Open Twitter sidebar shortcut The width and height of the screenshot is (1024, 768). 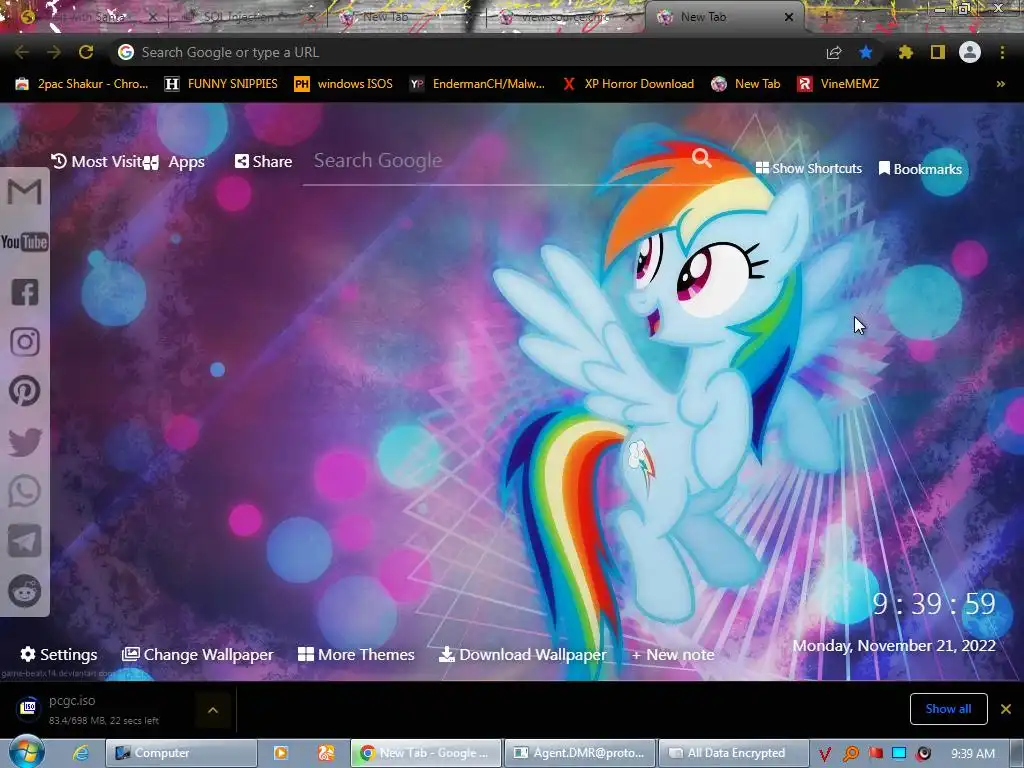click(25, 441)
